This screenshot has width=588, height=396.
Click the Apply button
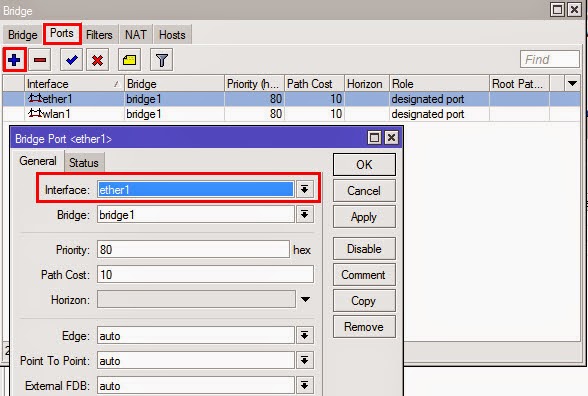pos(364,216)
